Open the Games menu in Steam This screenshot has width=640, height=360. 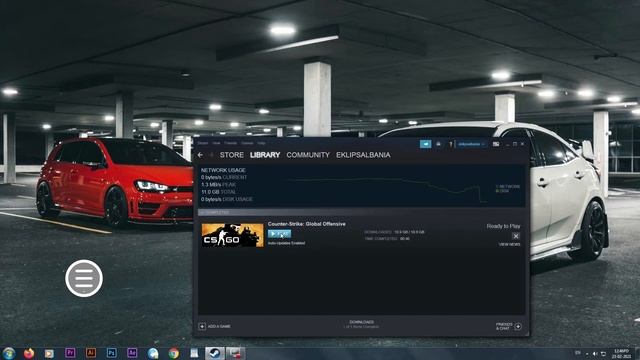point(247,143)
